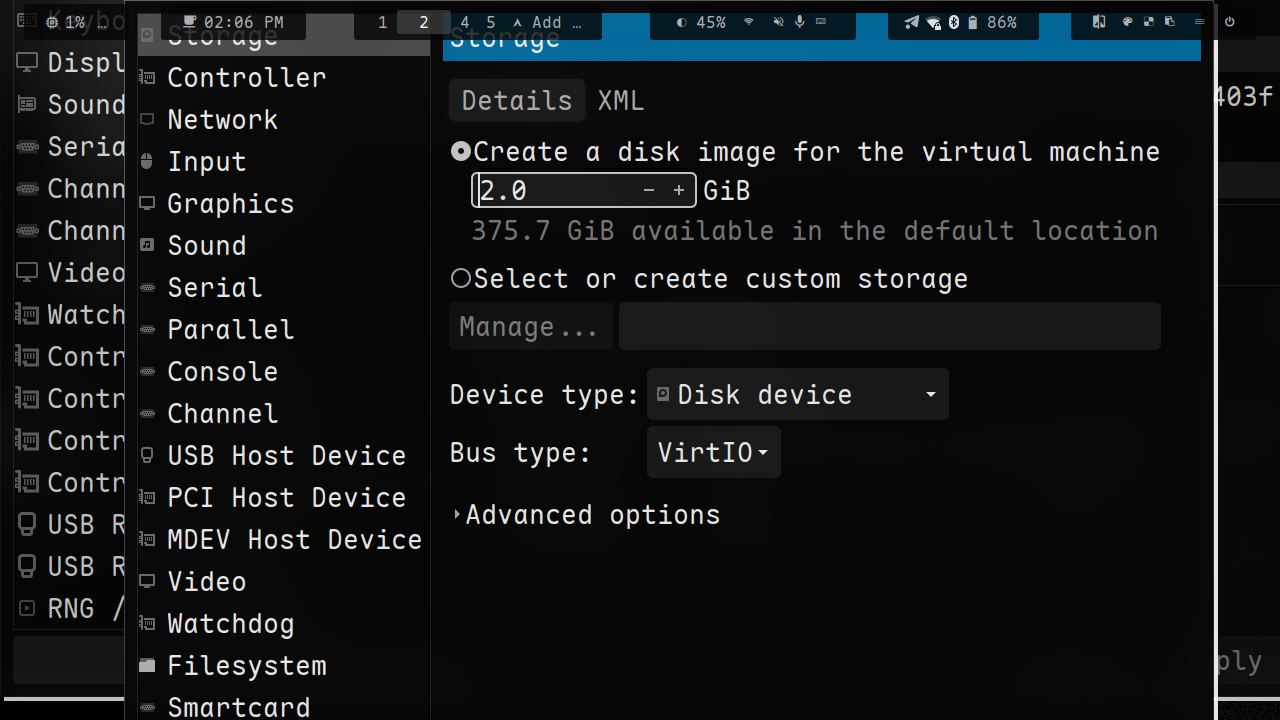The image size is (1280, 720).
Task: Switch to workspace 4 in top bar
Action: click(x=465, y=22)
